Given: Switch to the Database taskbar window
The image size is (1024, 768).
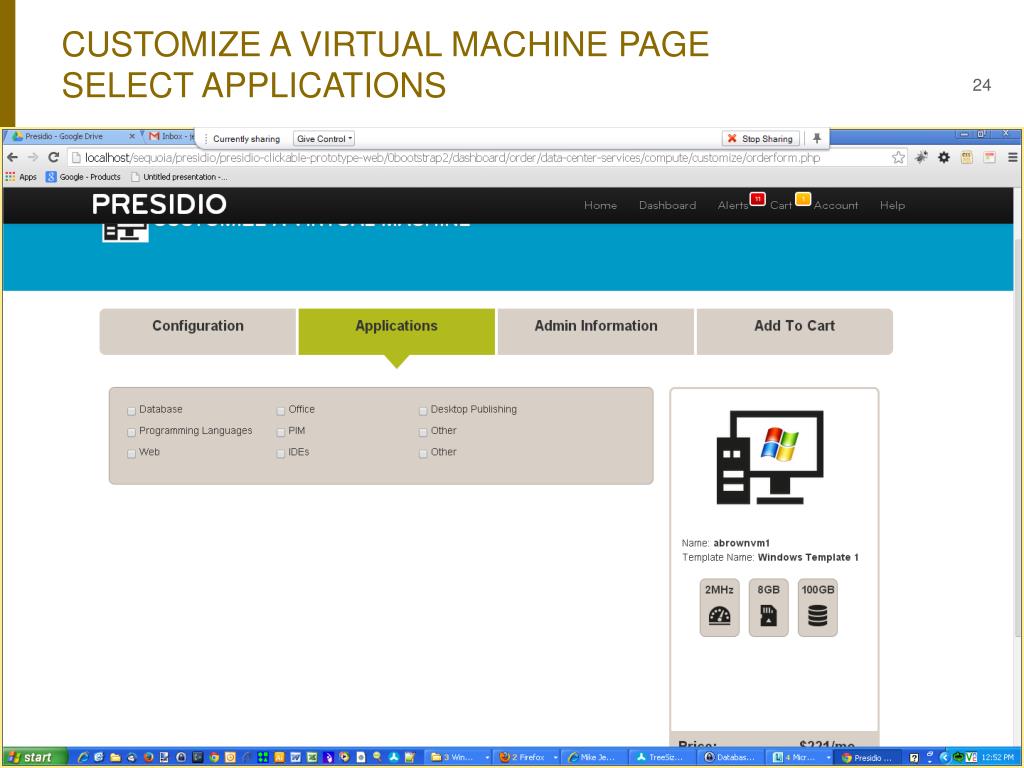Looking at the screenshot, I should (731, 758).
